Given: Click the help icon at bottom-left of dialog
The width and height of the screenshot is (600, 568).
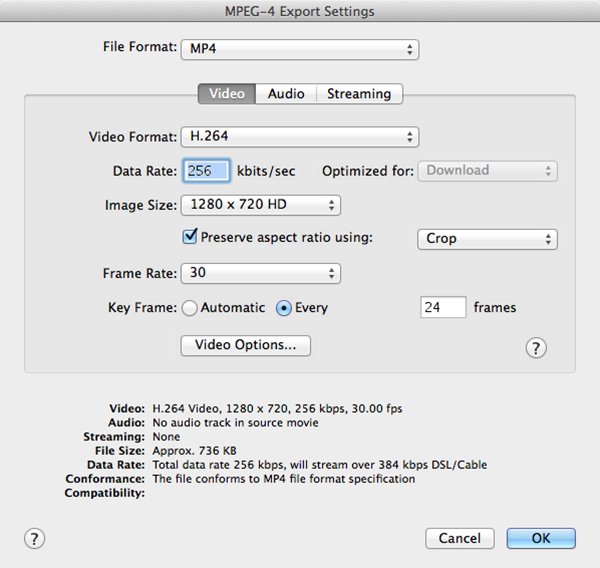Looking at the screenshot, I should point(35,538).
